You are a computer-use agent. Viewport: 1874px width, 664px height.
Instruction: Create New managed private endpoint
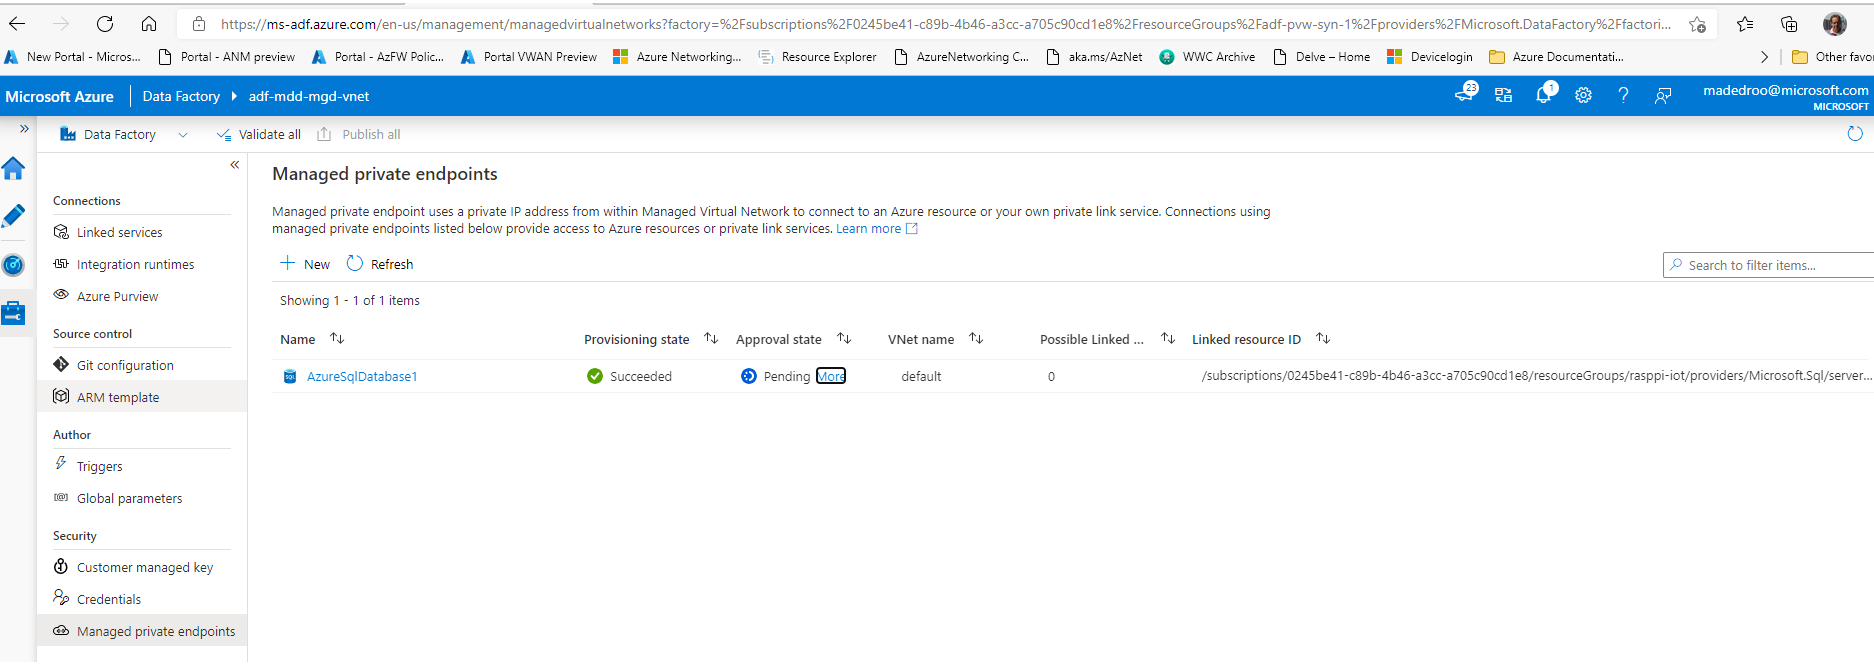tap(305, 264)
